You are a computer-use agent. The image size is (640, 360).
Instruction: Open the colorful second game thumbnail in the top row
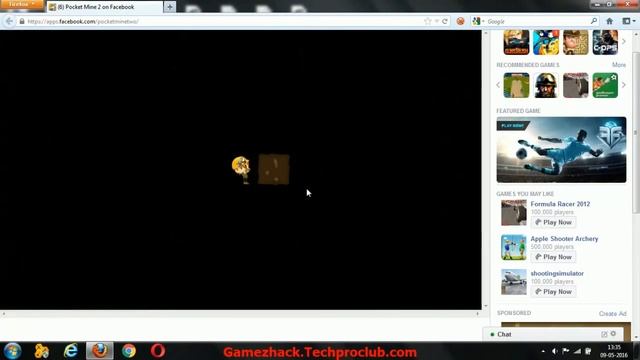pyautogui.click(x=546, y=42)
